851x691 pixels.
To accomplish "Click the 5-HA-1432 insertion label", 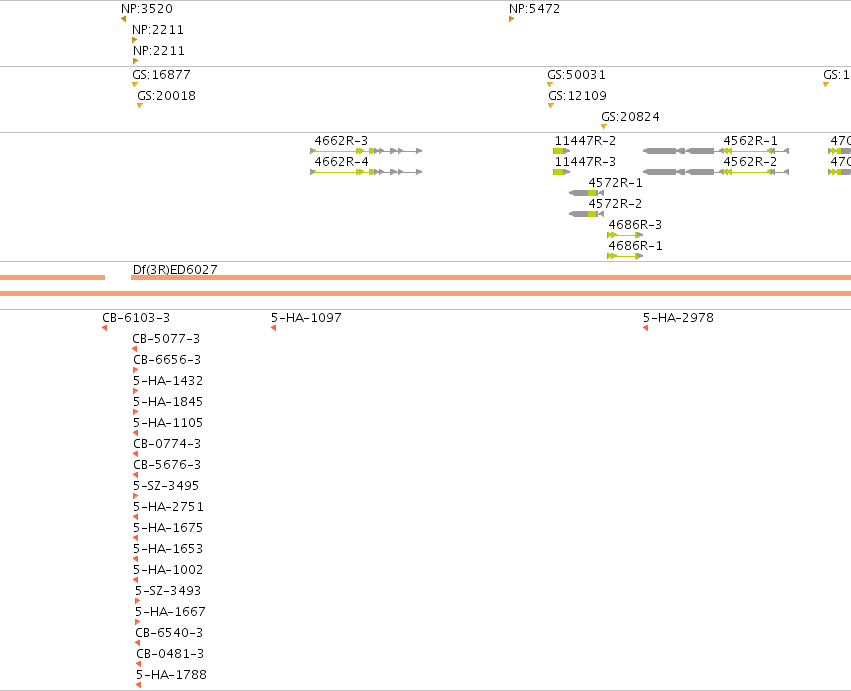I will pos(168,381).
